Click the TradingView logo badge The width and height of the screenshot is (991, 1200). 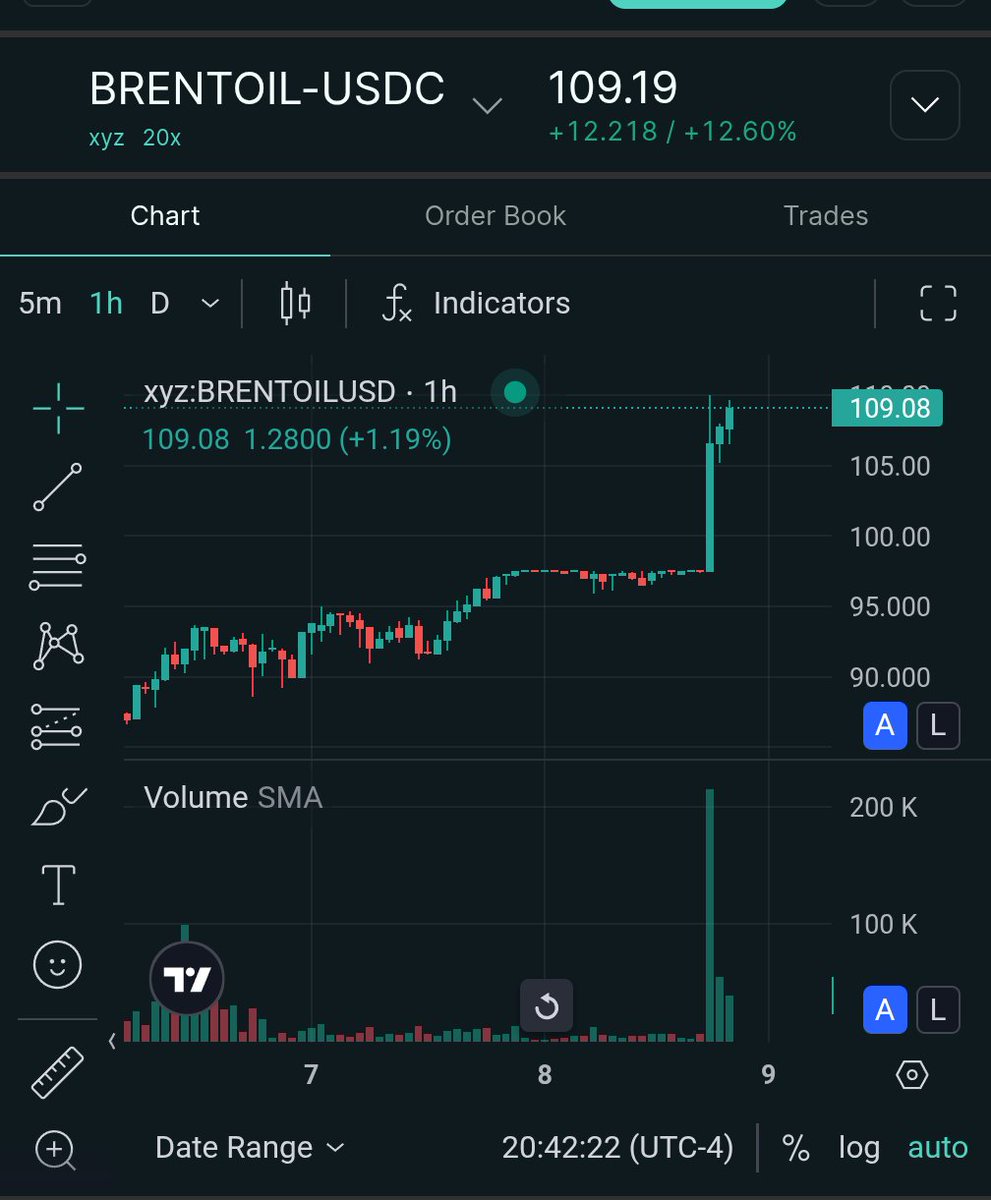coord(187,980)
